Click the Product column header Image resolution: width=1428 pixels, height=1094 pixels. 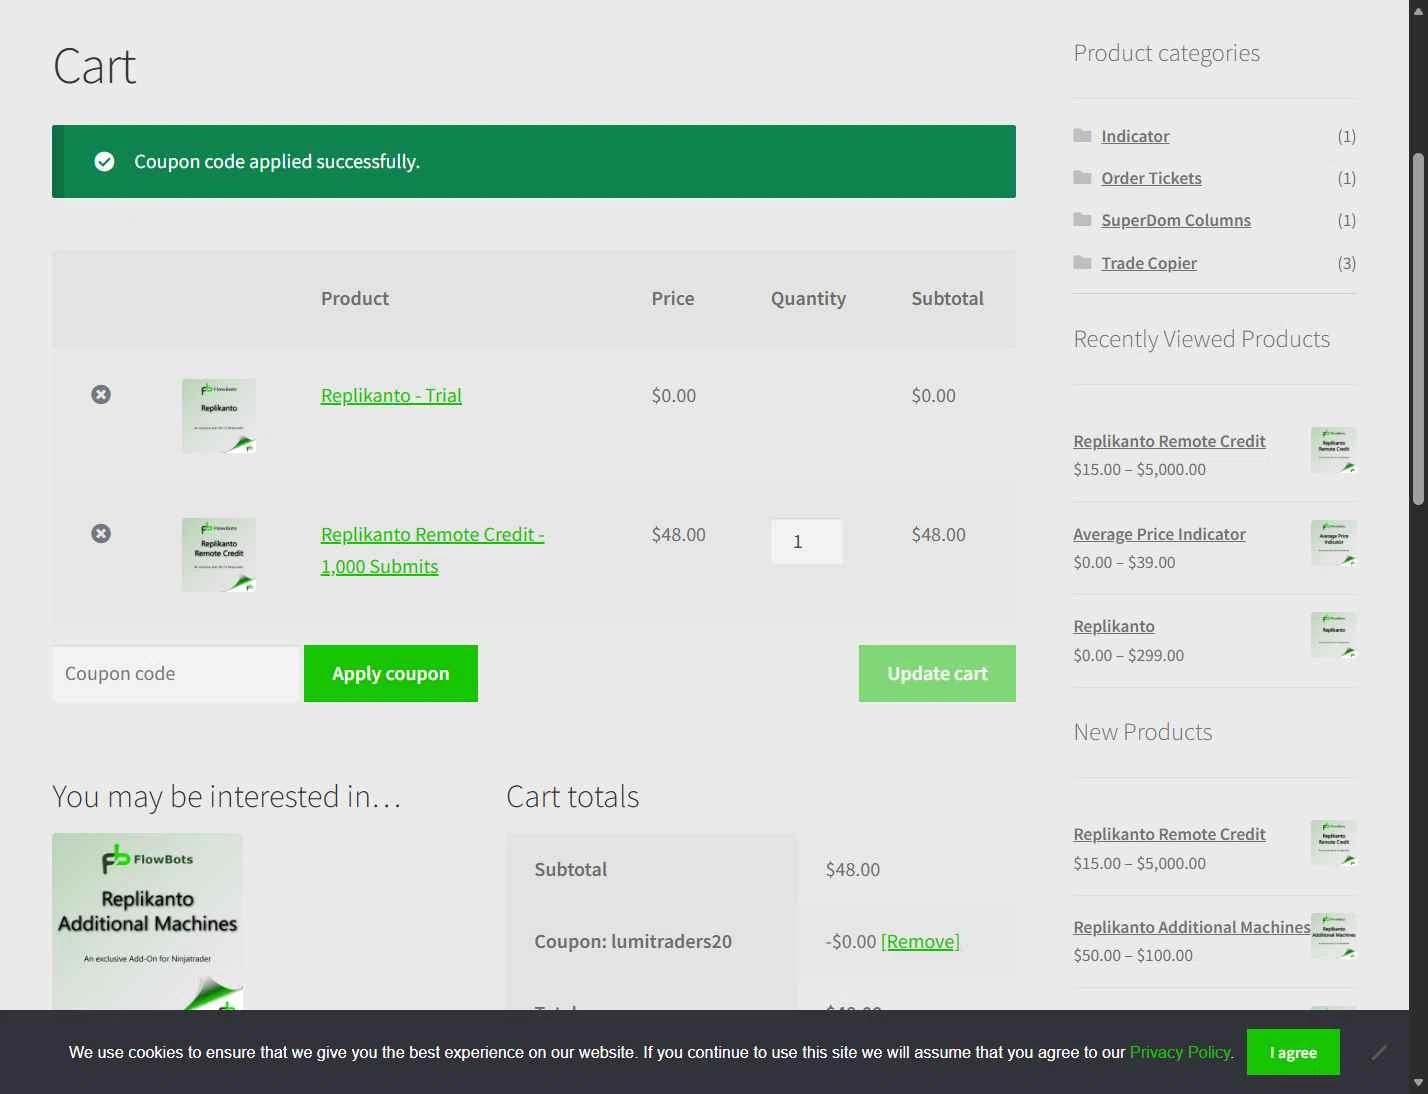click(x=355, y=298)
